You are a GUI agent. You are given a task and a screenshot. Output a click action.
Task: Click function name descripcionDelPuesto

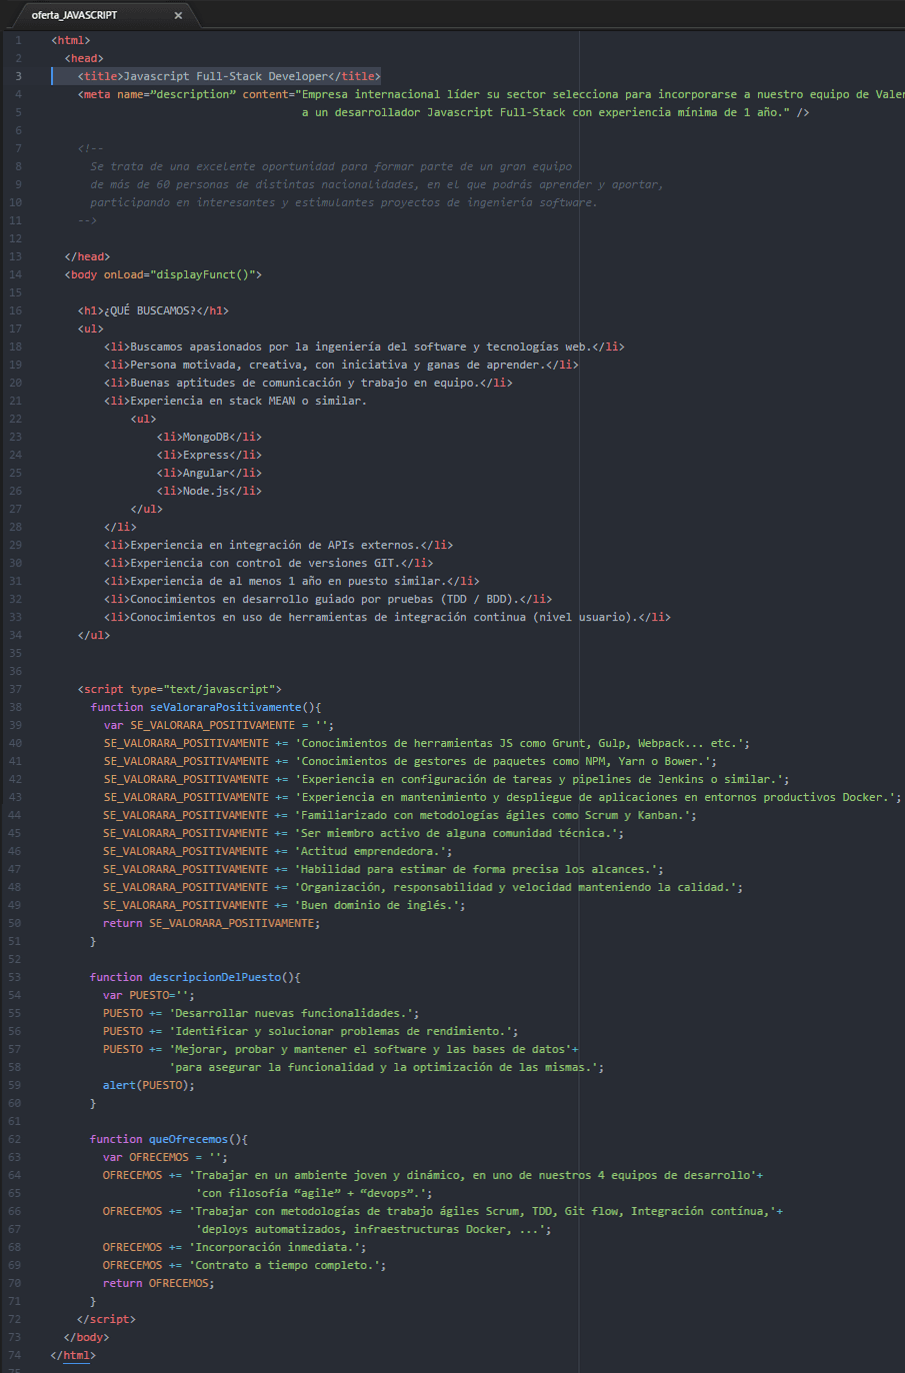(x=215, y=977)
